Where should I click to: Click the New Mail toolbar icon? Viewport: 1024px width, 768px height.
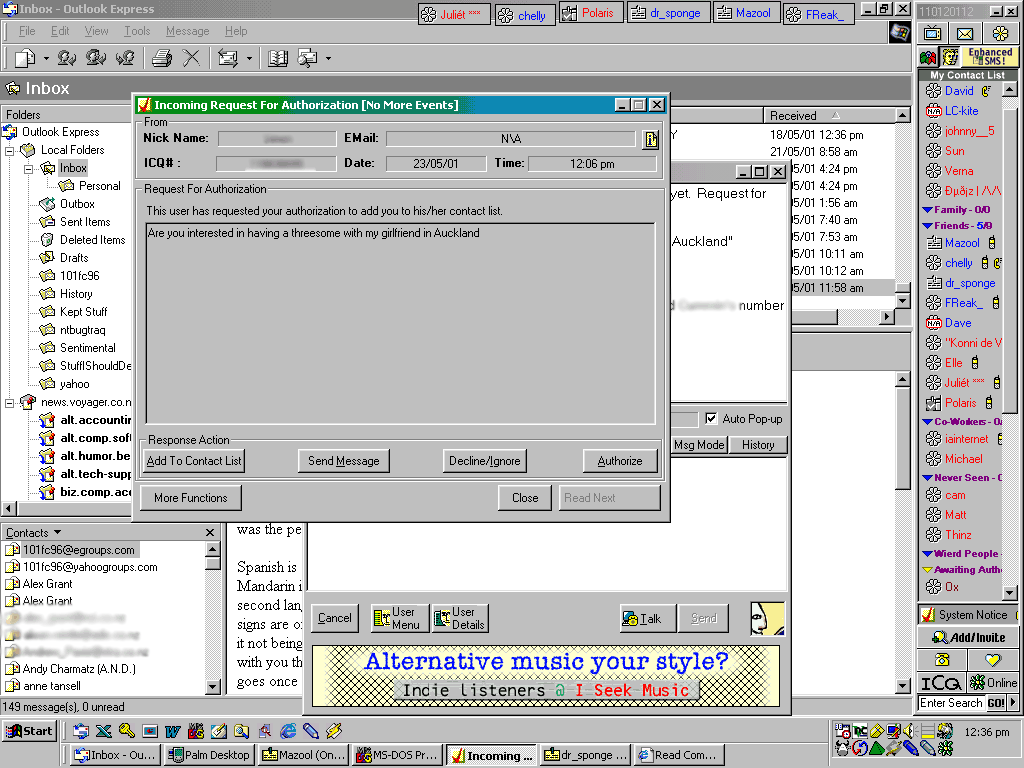click(25, 58)
